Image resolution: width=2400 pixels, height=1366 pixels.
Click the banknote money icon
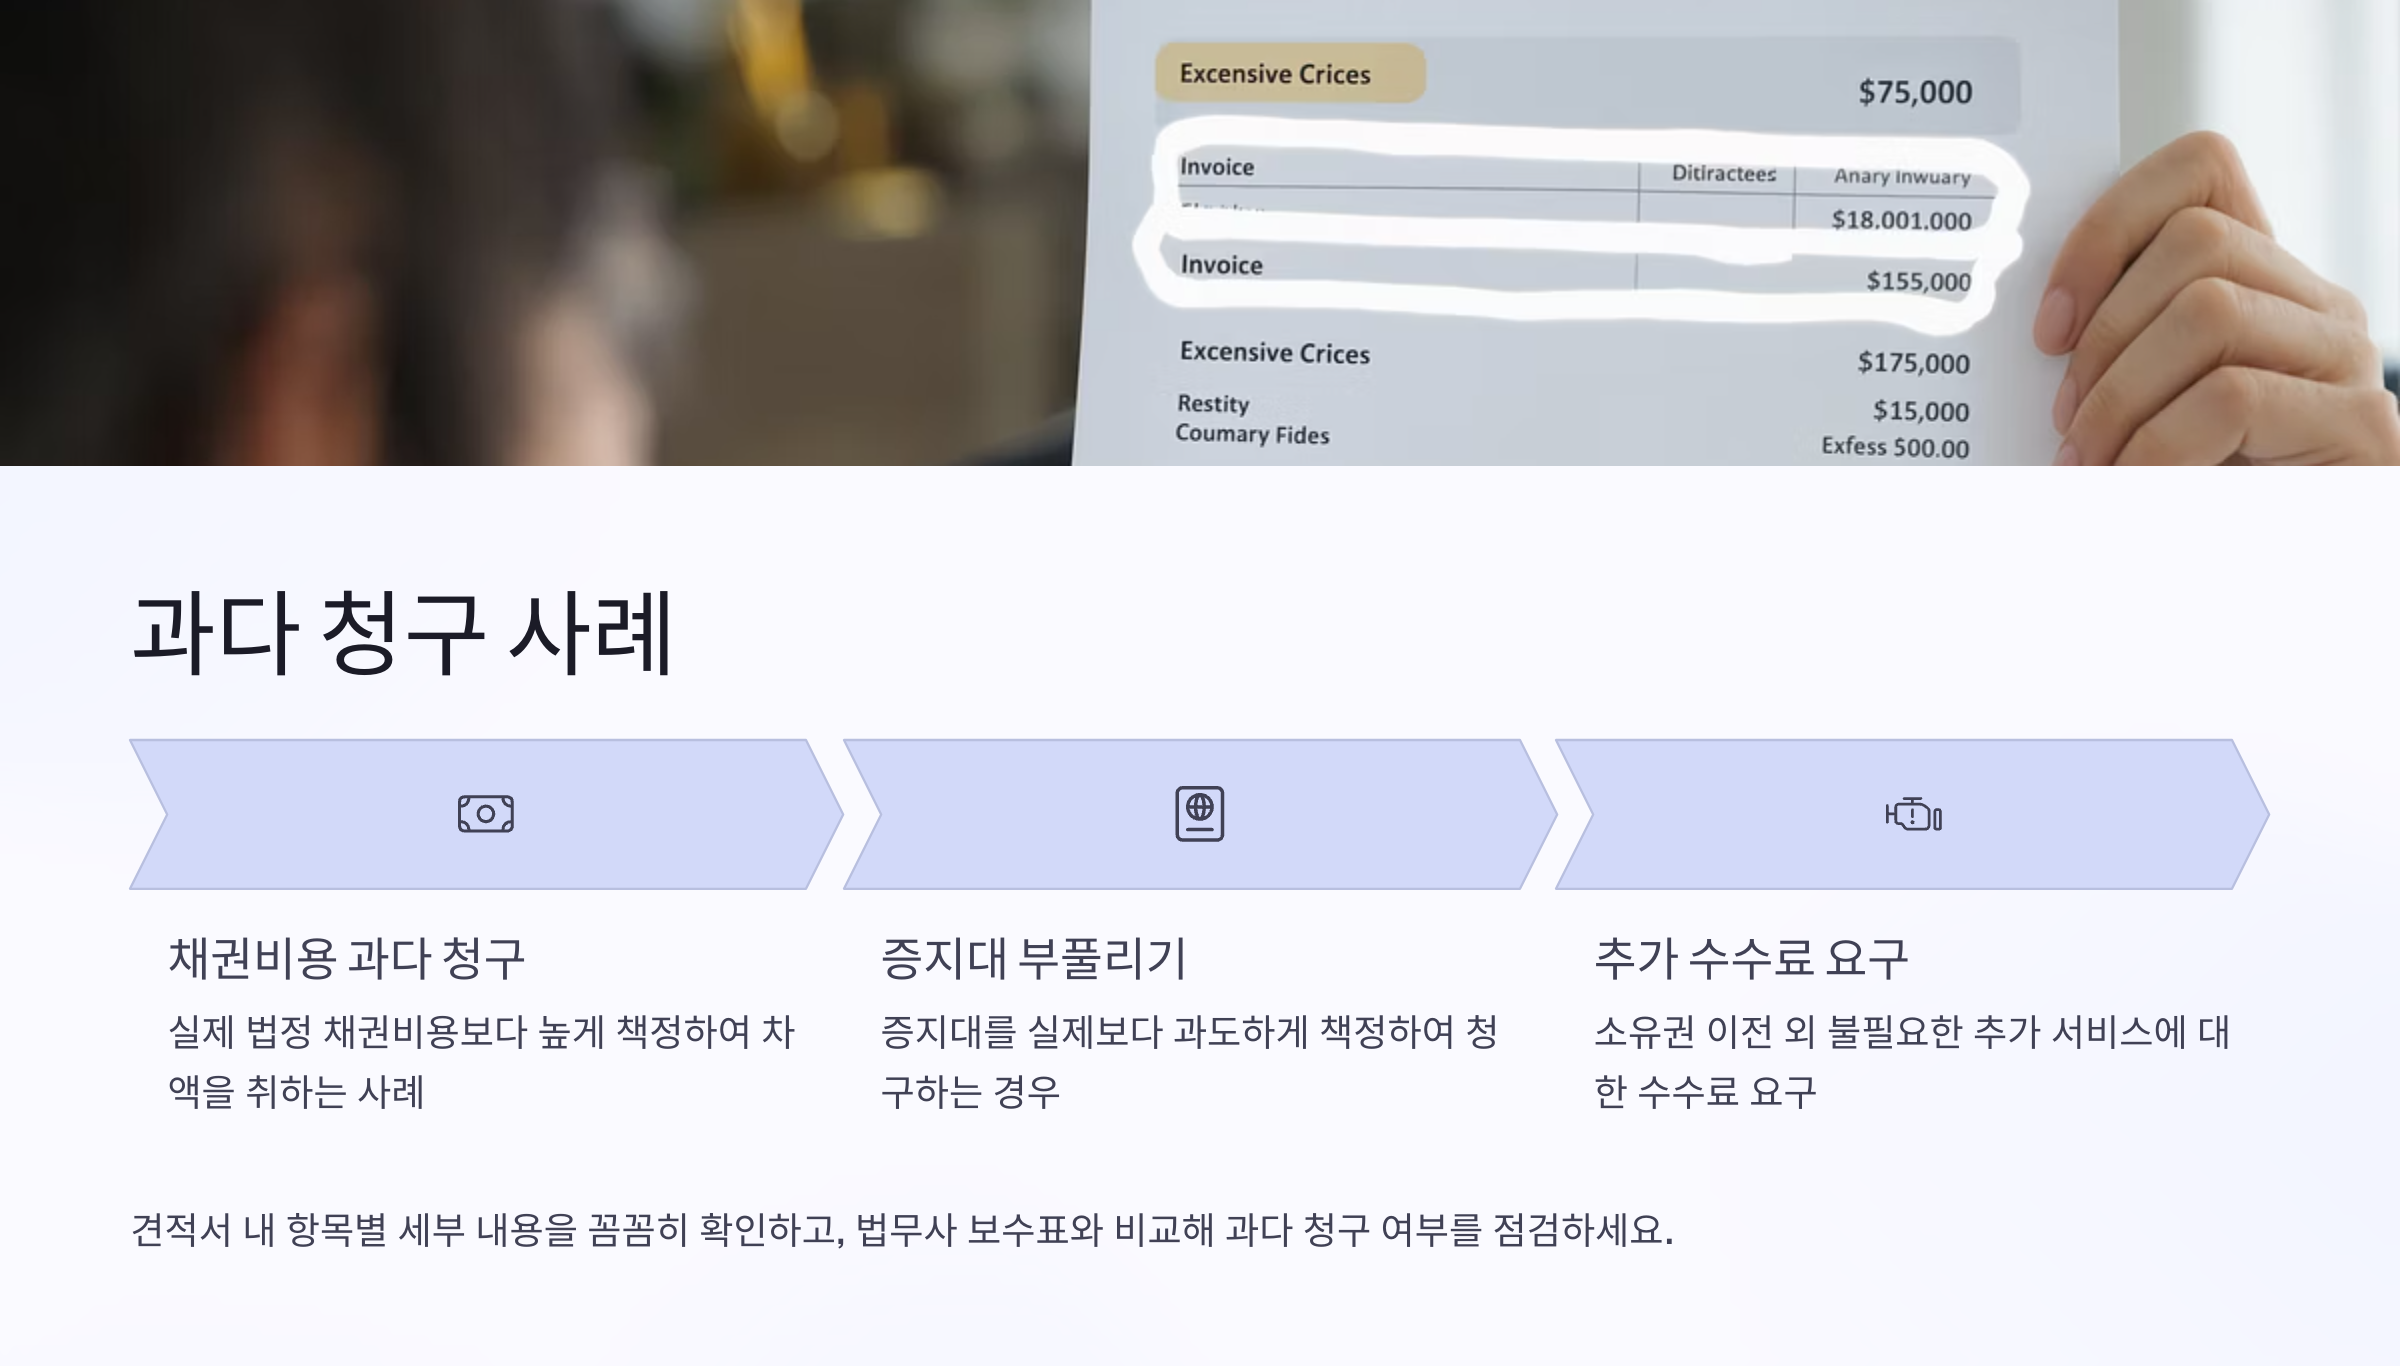485,814
